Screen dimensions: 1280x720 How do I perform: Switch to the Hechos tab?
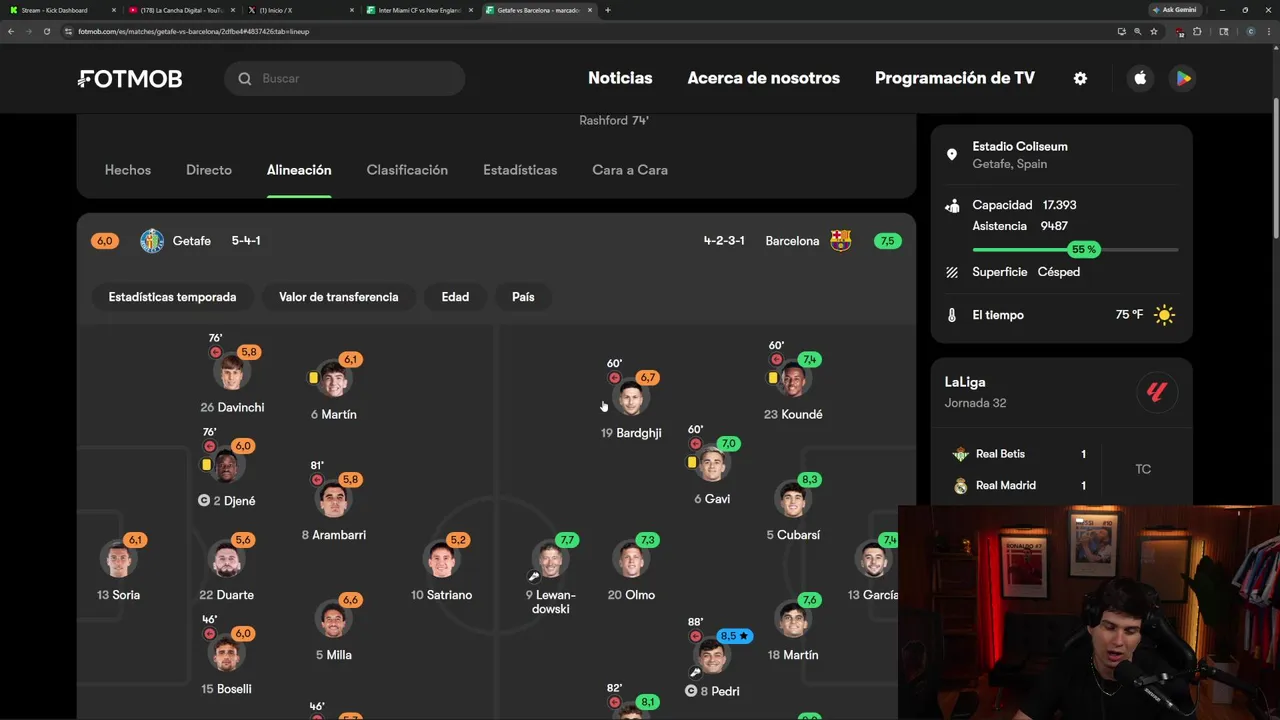coord(128,170)
